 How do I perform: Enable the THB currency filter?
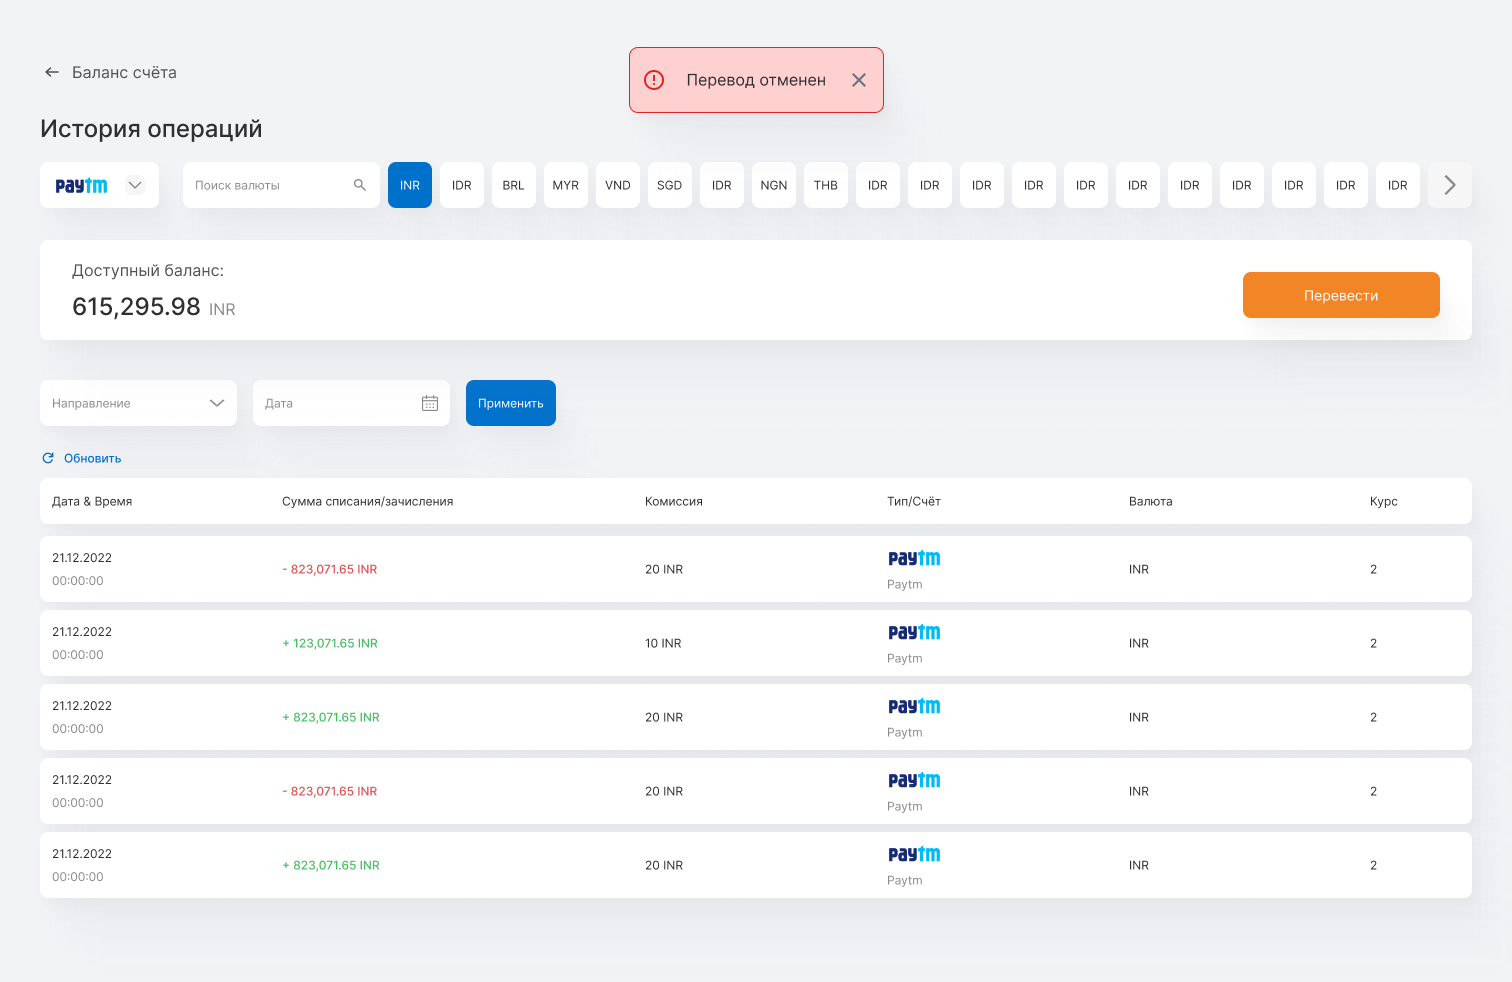825,185
